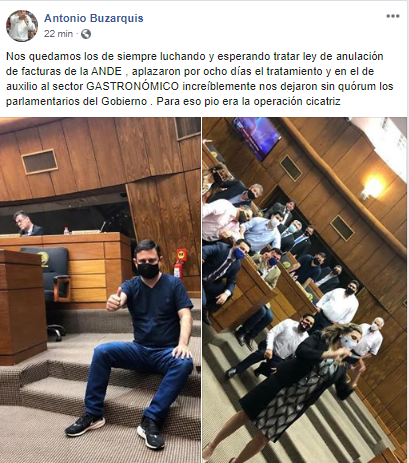Click the word "GASTRONÓMICO" in the post text
Image resolution: width=409 pixels, height=463 pixels.
click(x=133, y=86)
